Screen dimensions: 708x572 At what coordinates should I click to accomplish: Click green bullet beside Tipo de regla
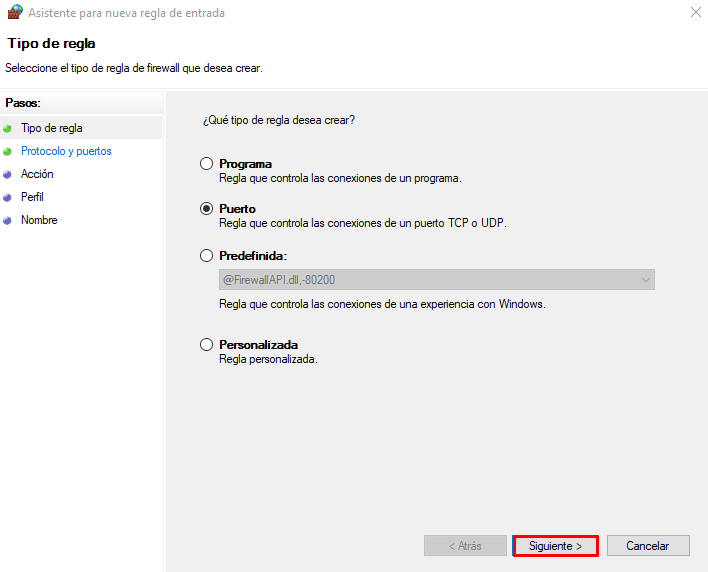[x=8, y=128]
